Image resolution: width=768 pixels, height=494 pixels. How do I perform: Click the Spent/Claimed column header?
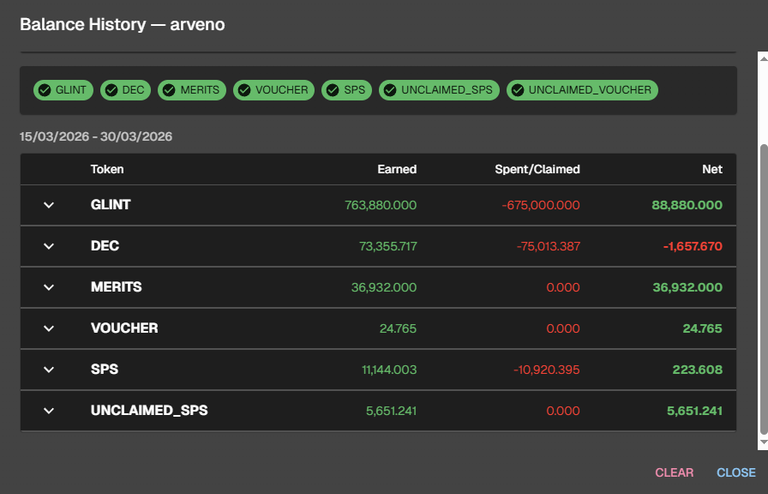(537, 169)
